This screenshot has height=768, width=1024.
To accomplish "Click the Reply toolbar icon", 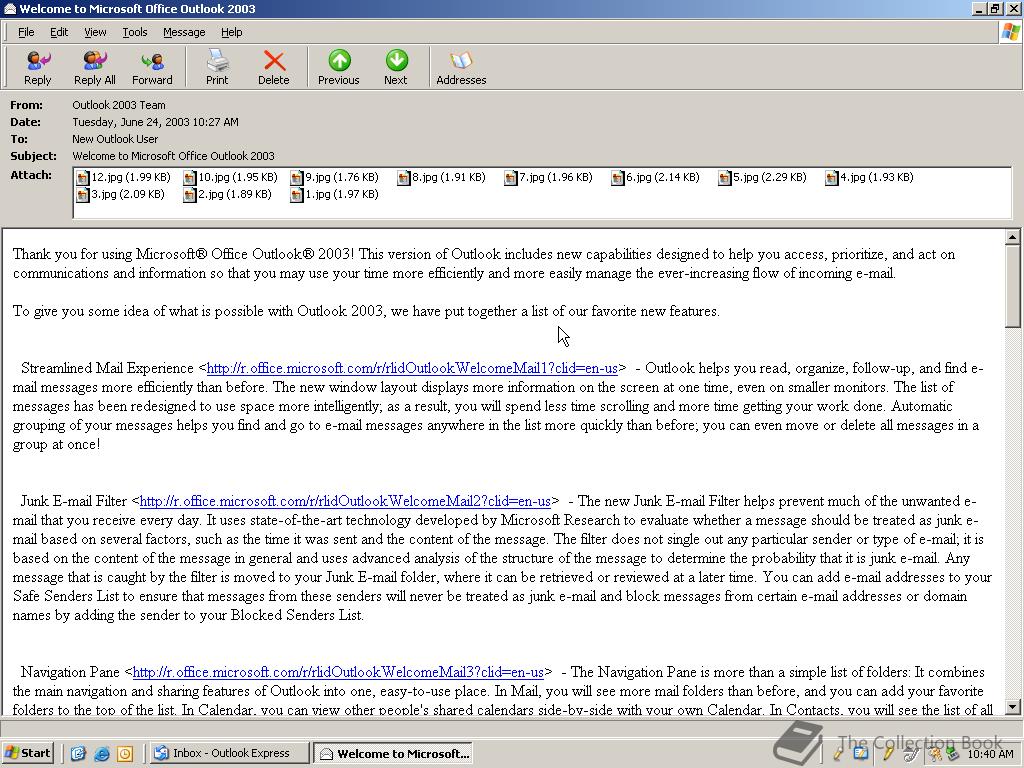I will coord(38,68).
